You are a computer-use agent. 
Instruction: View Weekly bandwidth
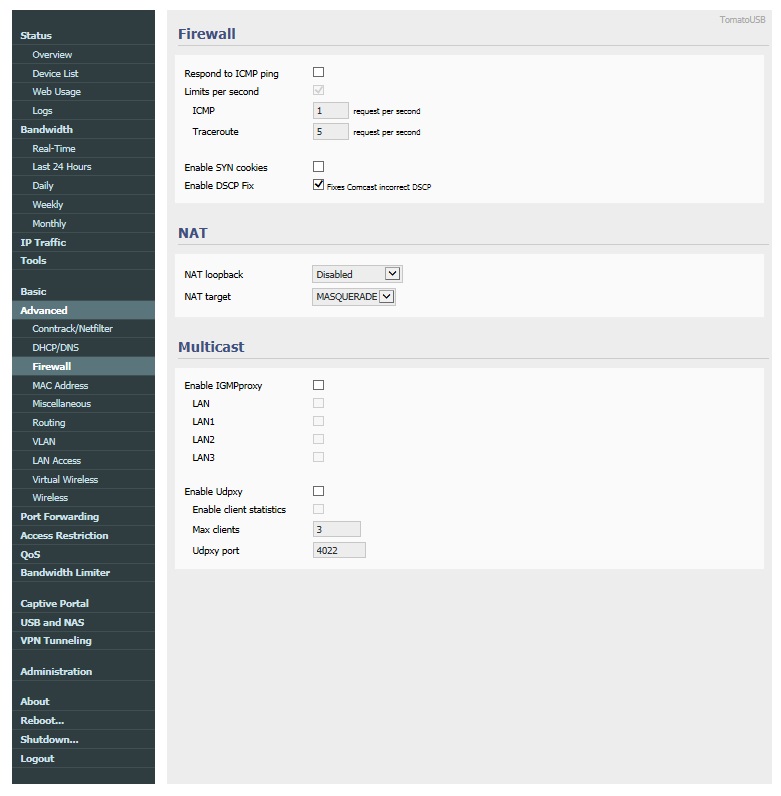pyautogui.click(x=84, y=204)
